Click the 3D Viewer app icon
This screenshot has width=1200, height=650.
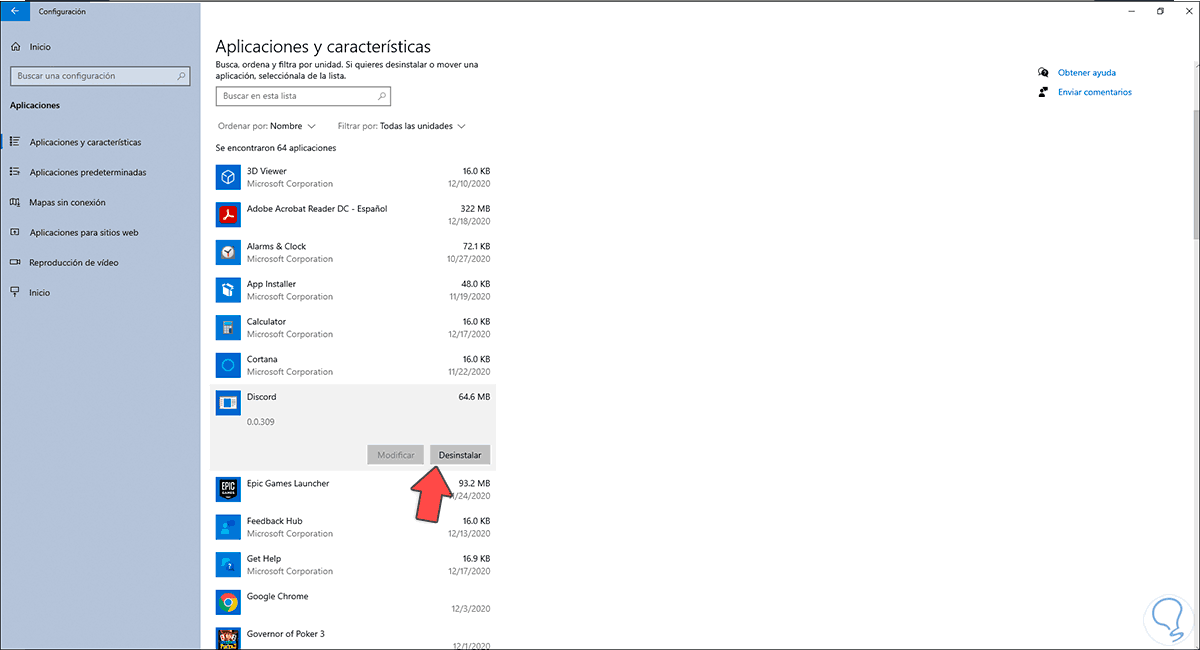(x=228, y=177)
